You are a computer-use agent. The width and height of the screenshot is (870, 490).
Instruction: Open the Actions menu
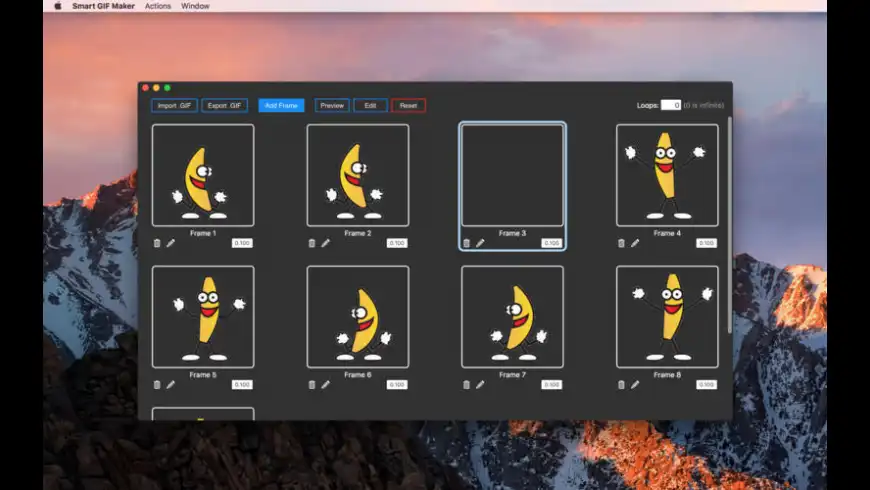158,6
